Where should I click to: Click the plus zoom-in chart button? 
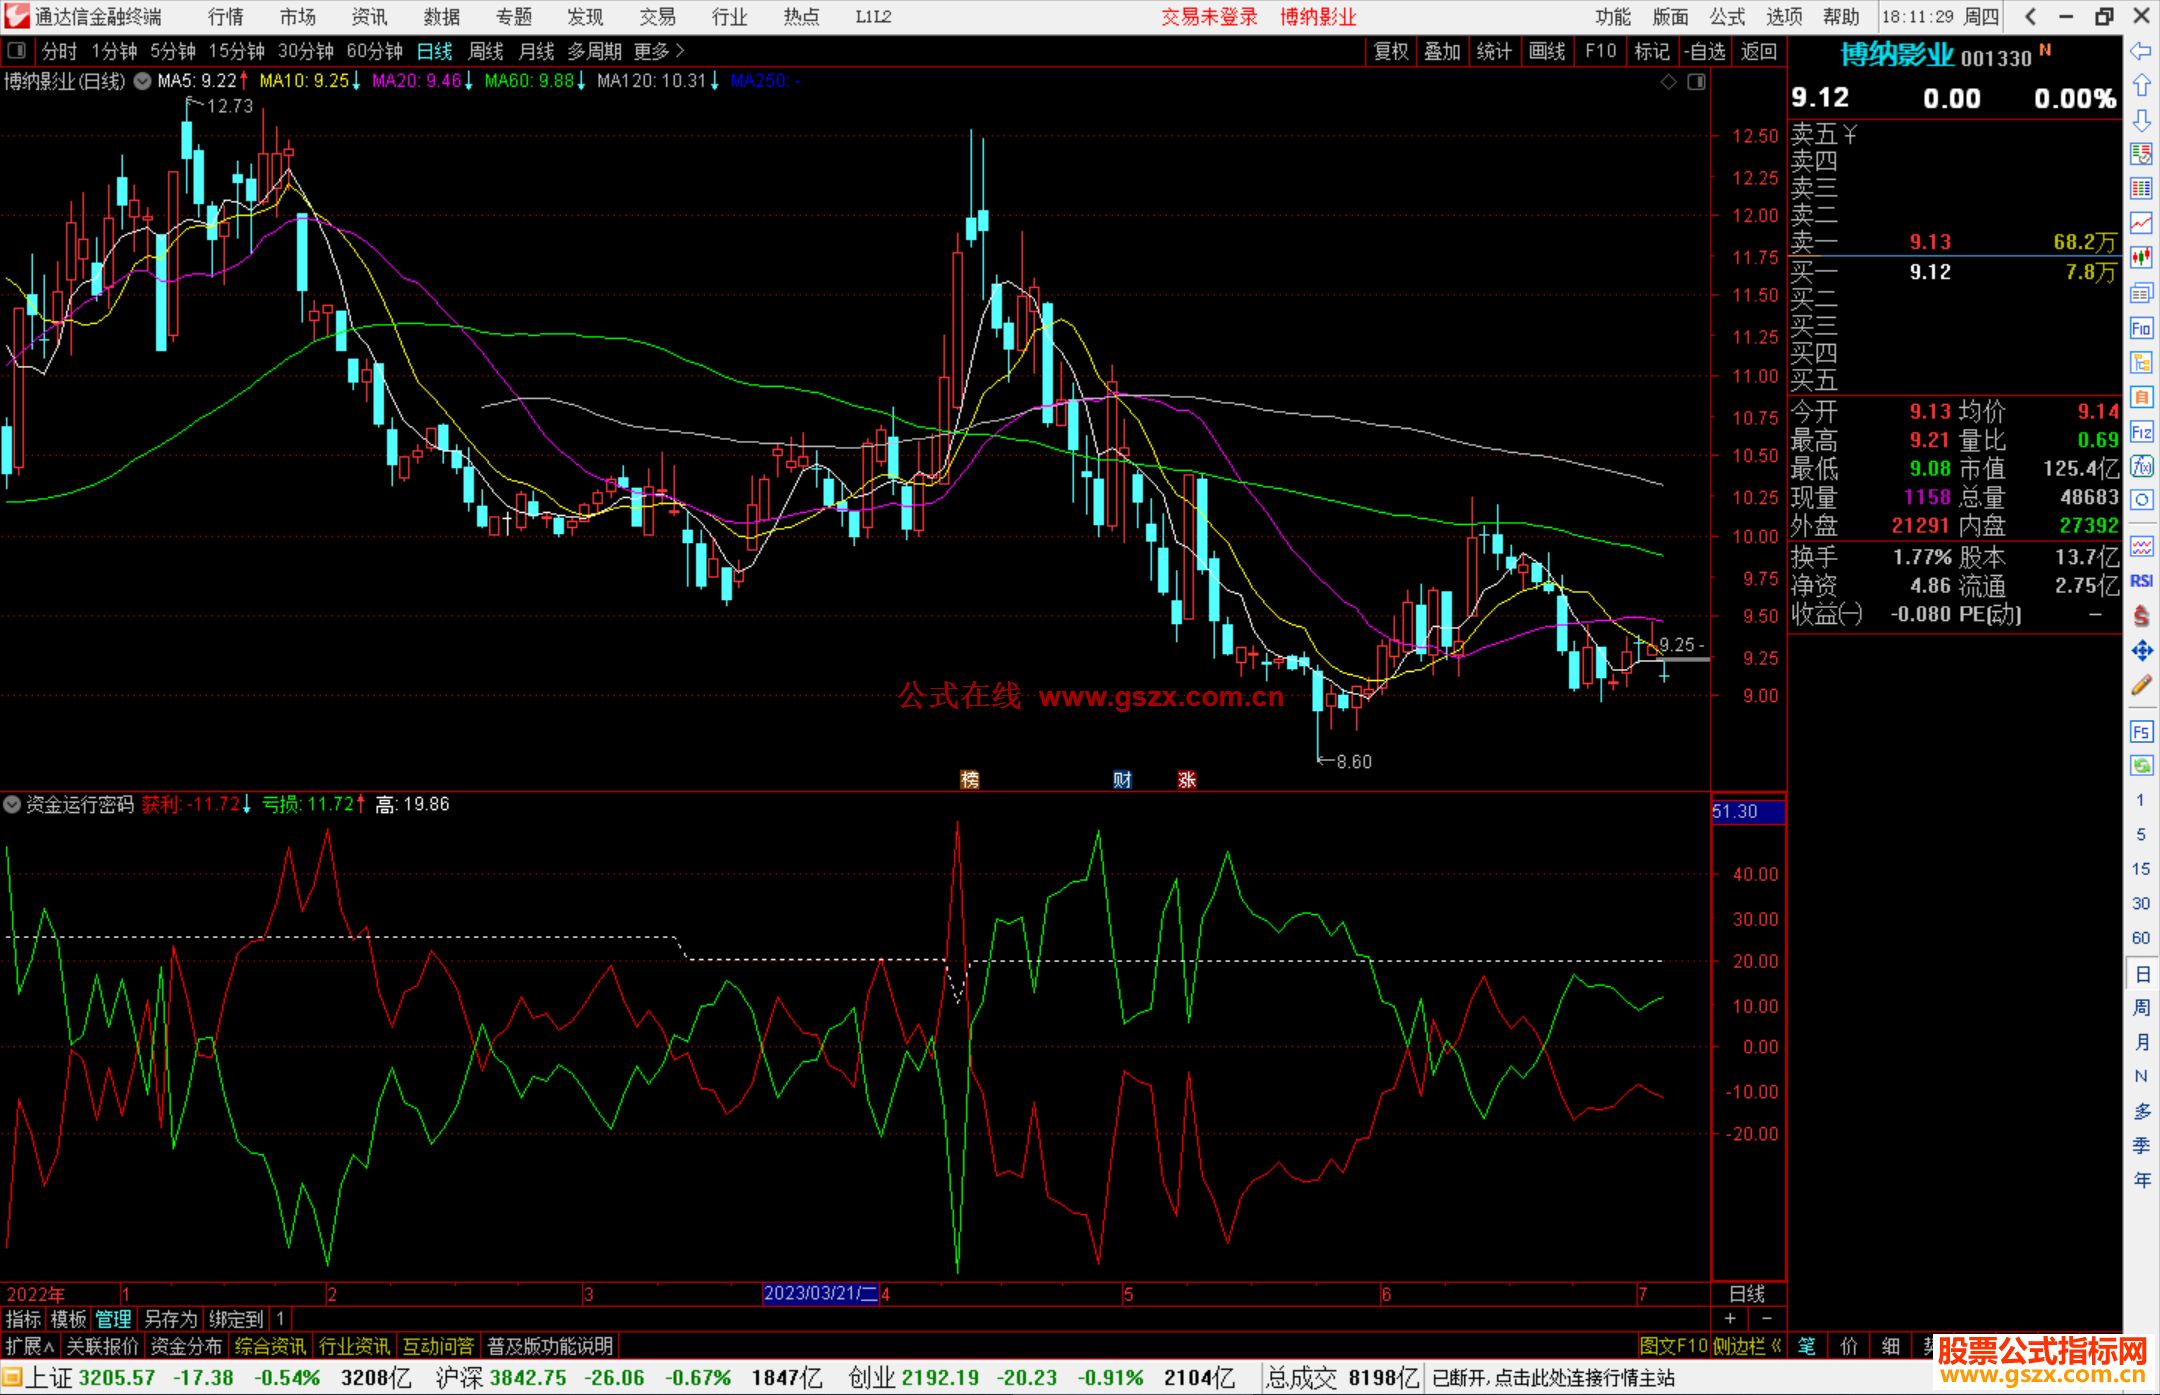point(1730,1318)
